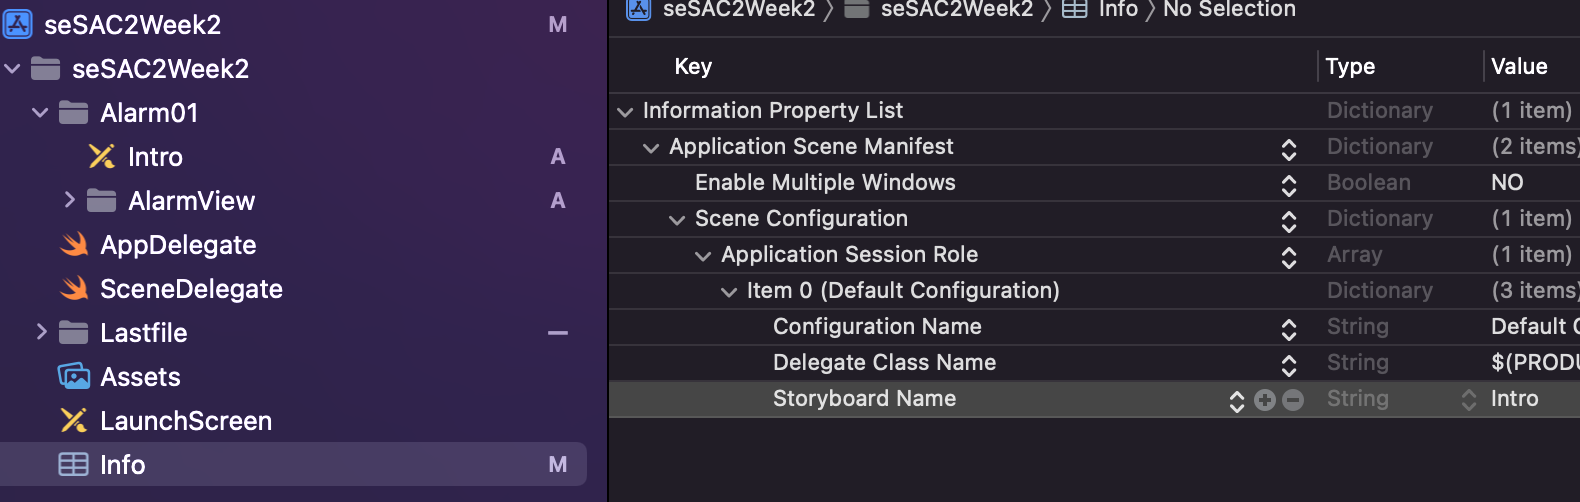Click the seSAC2Week2 project icon in navigator
The image size is (1580, 502).
pyautogui.click(x=18, y=24)
